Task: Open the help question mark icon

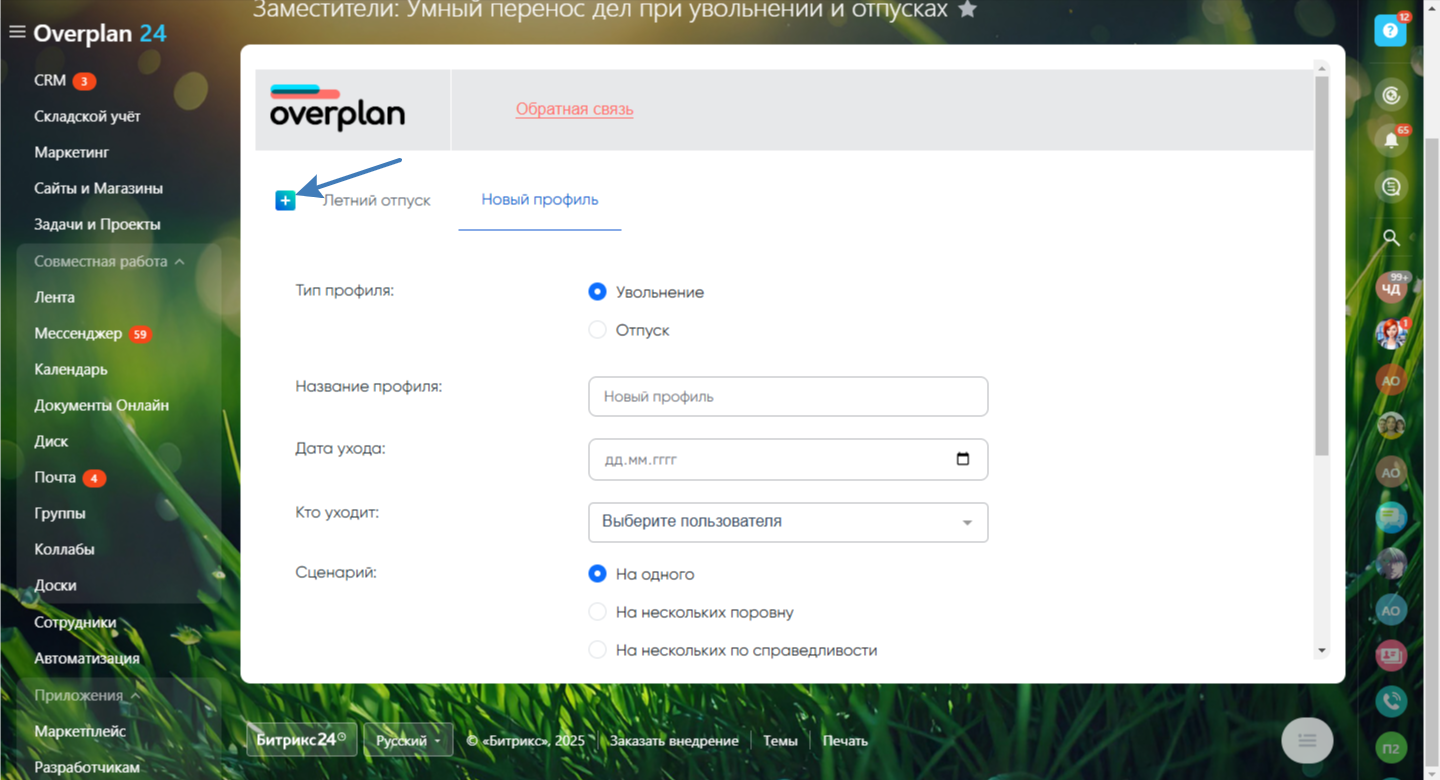Action: pyautogui.click(x=1390, y=31)
